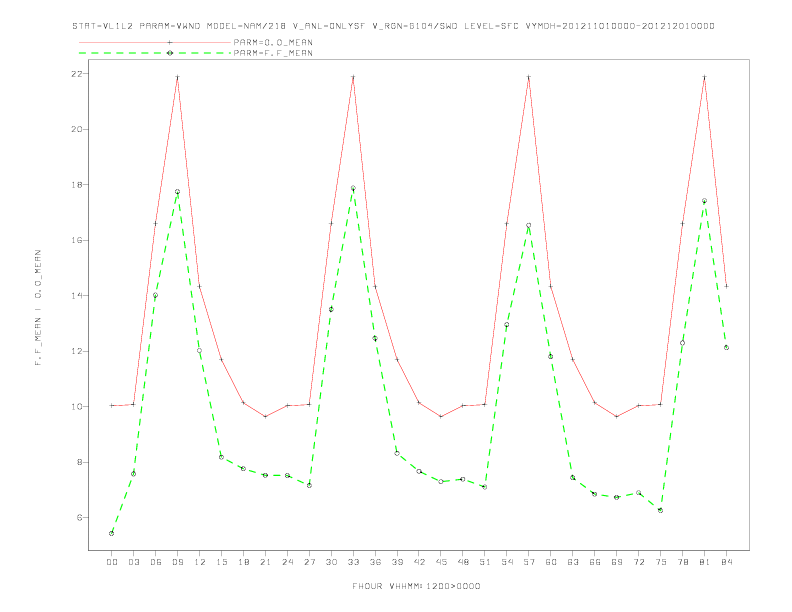
Task: Click x-axis tick label 24
Action: point(287,562)
